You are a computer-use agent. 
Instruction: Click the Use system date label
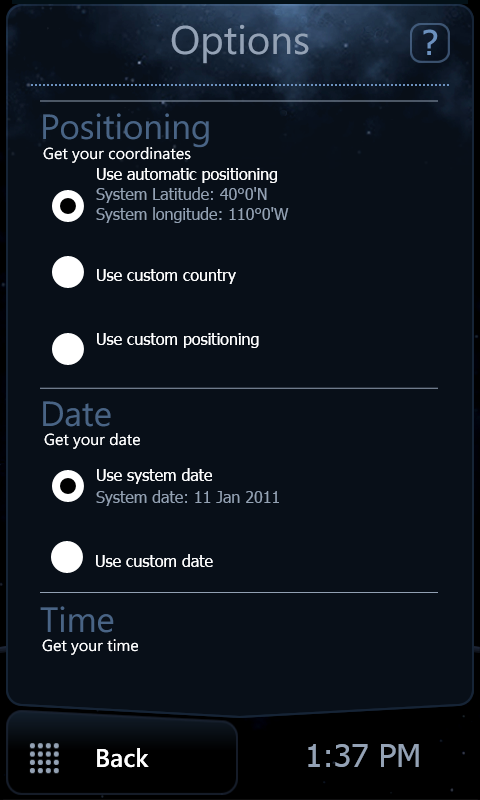coord(154,476)
